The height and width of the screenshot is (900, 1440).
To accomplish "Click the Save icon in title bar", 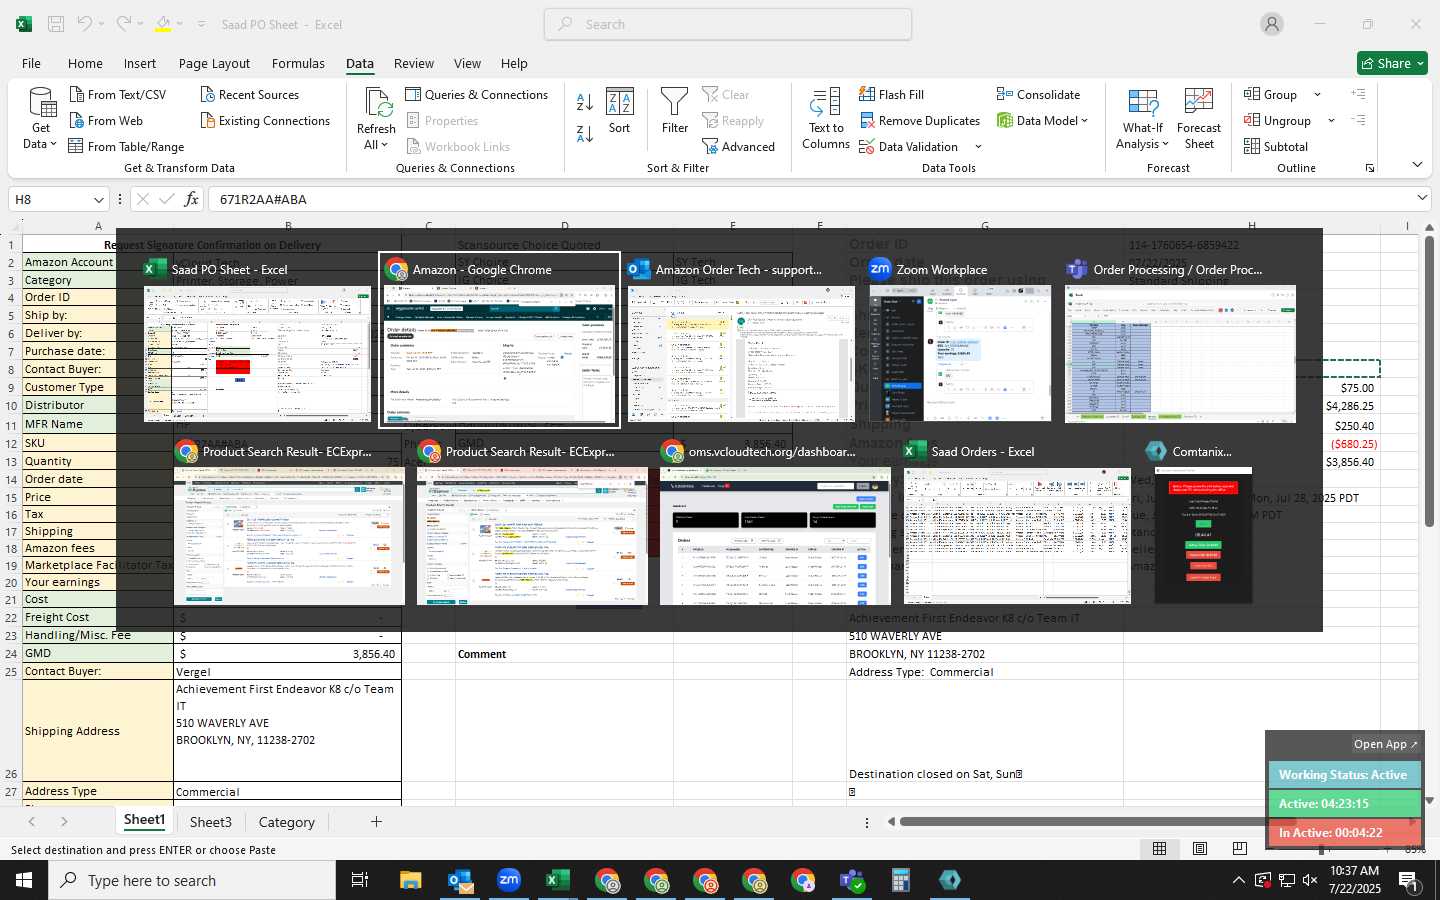I will tap(56, 24).
